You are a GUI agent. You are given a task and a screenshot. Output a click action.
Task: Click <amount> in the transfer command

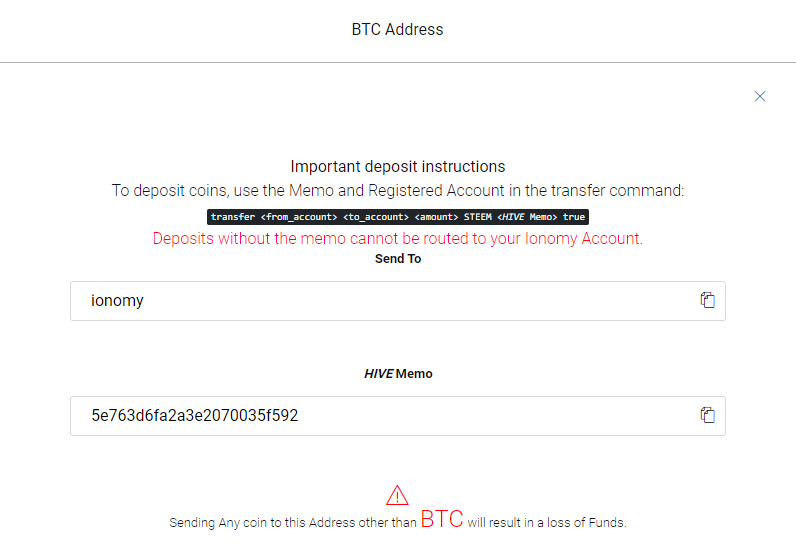pyautogui.click(x=436, y=217)
